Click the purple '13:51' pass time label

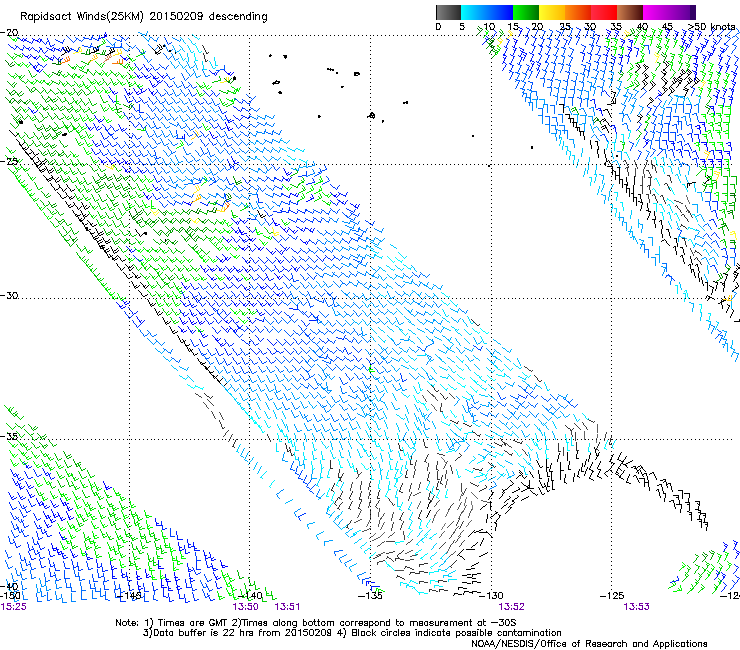287,607
